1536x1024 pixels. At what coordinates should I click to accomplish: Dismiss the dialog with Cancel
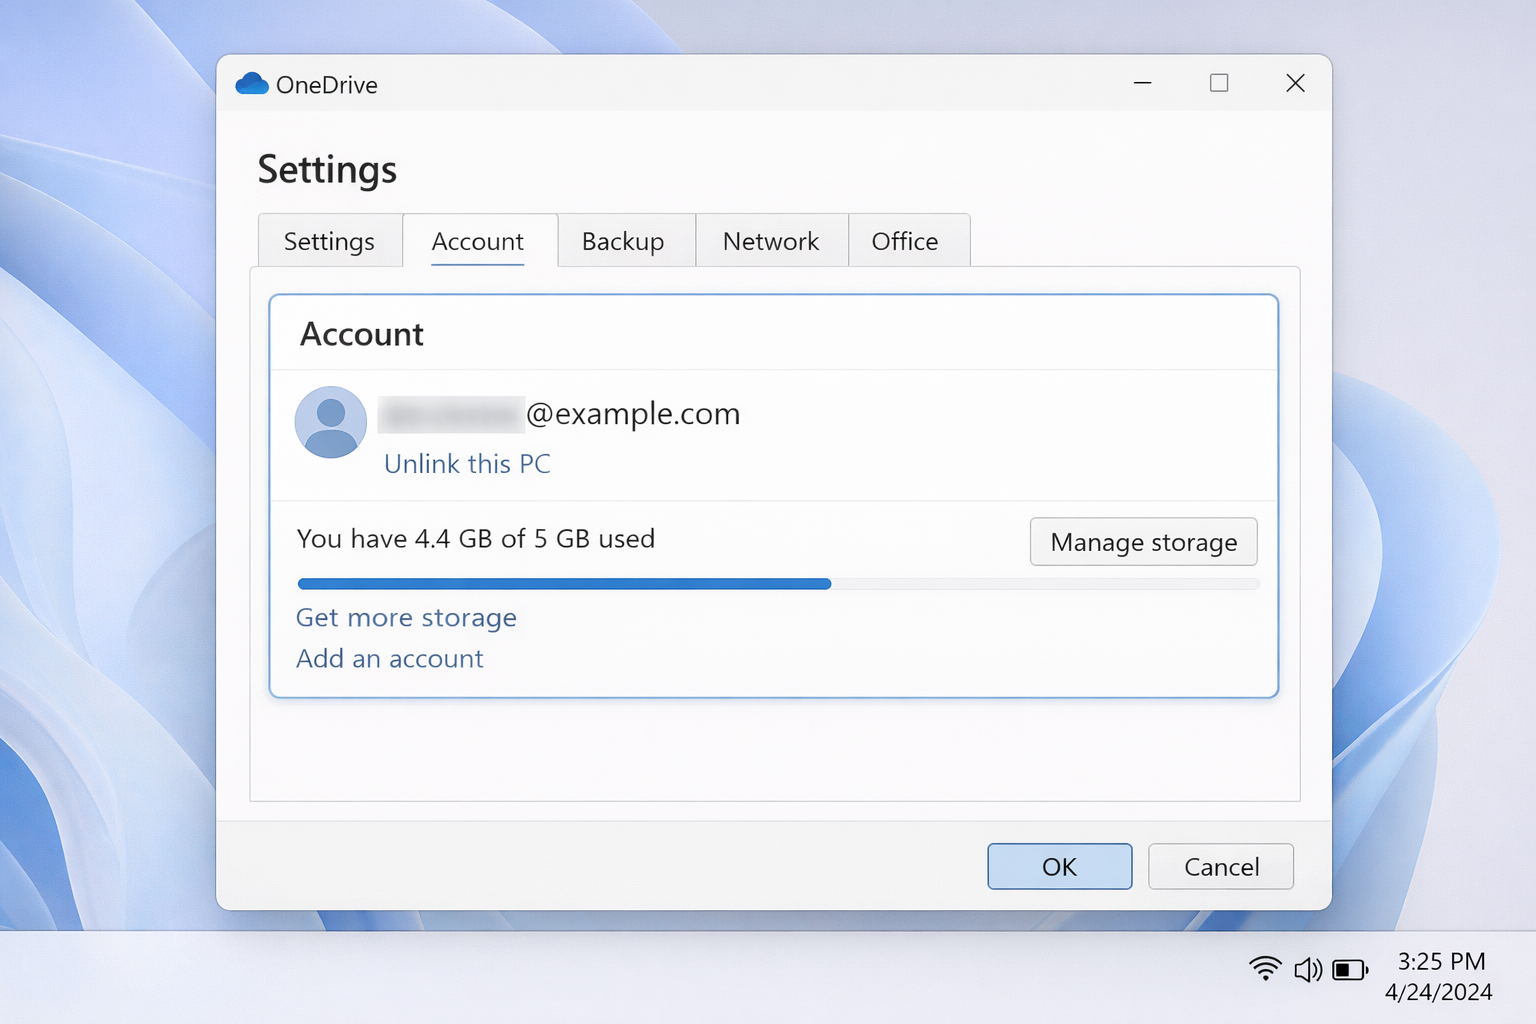coord(1221,866)
